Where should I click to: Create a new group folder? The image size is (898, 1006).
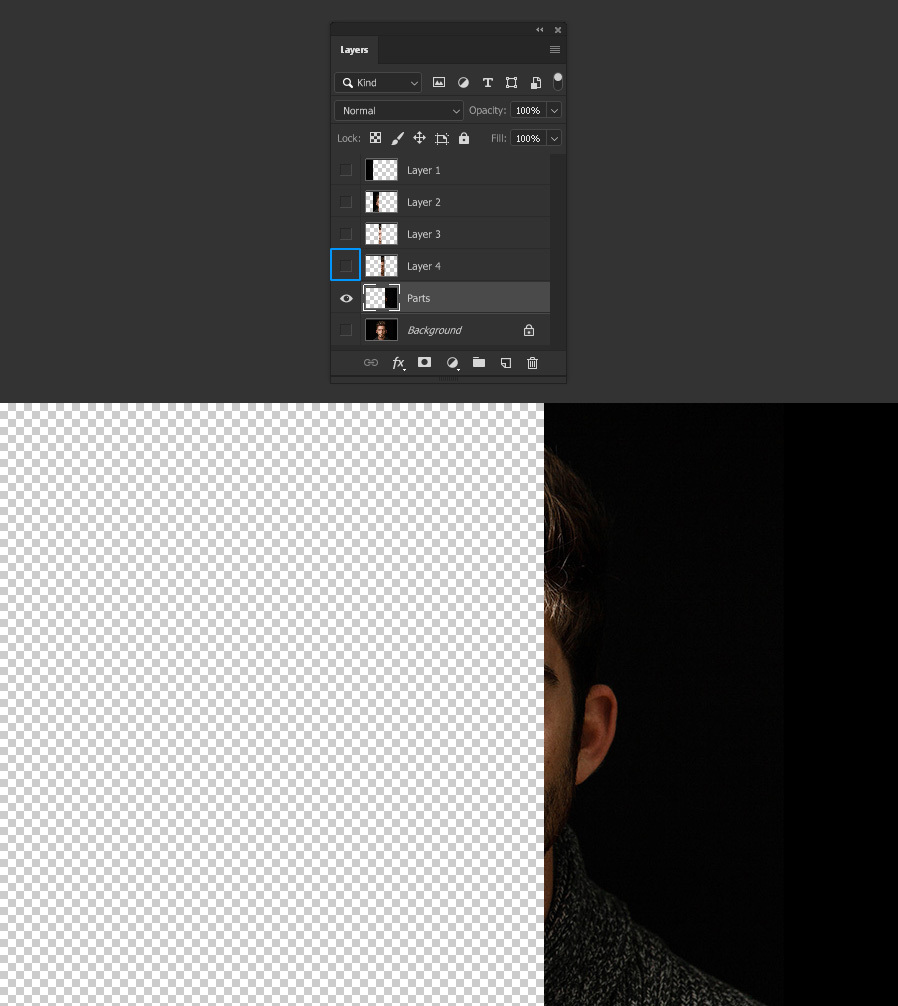[x=479, y=362]
